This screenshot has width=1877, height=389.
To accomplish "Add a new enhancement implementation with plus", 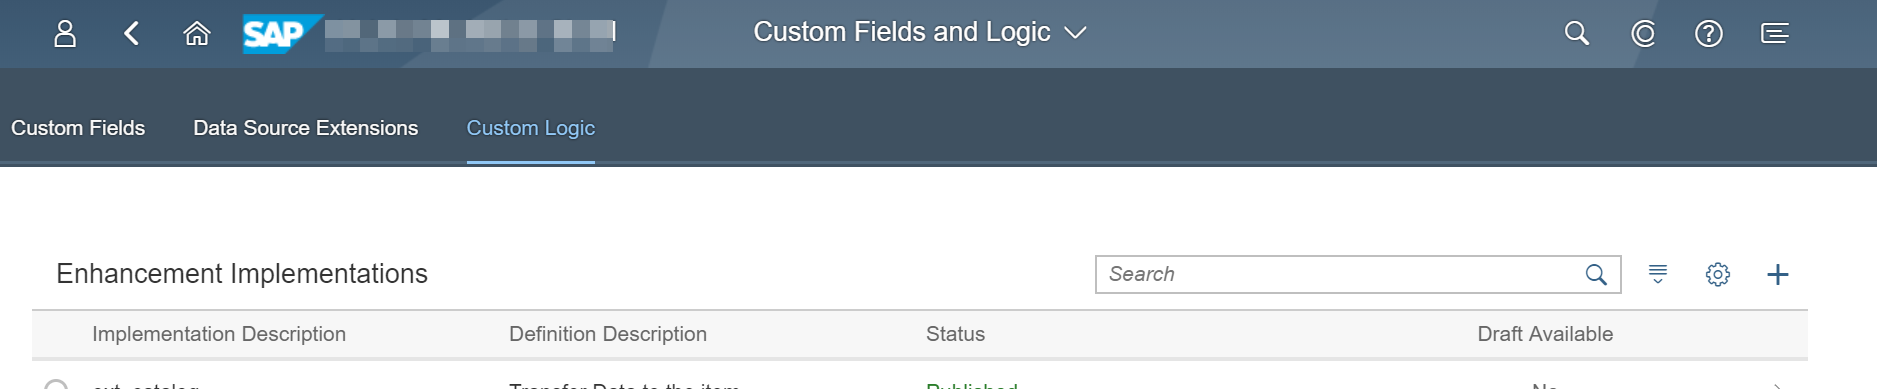I will point(1778,274).
